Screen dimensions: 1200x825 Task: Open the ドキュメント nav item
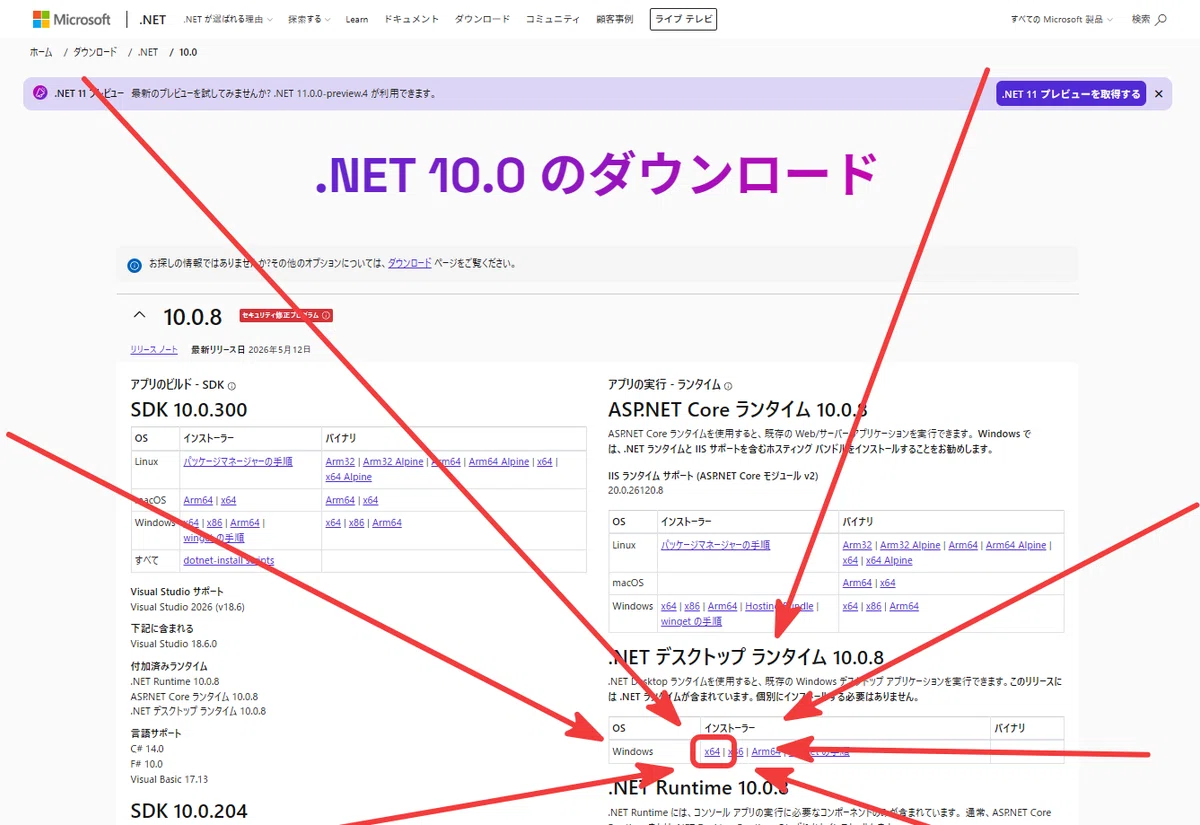click(x=411, y=19)
